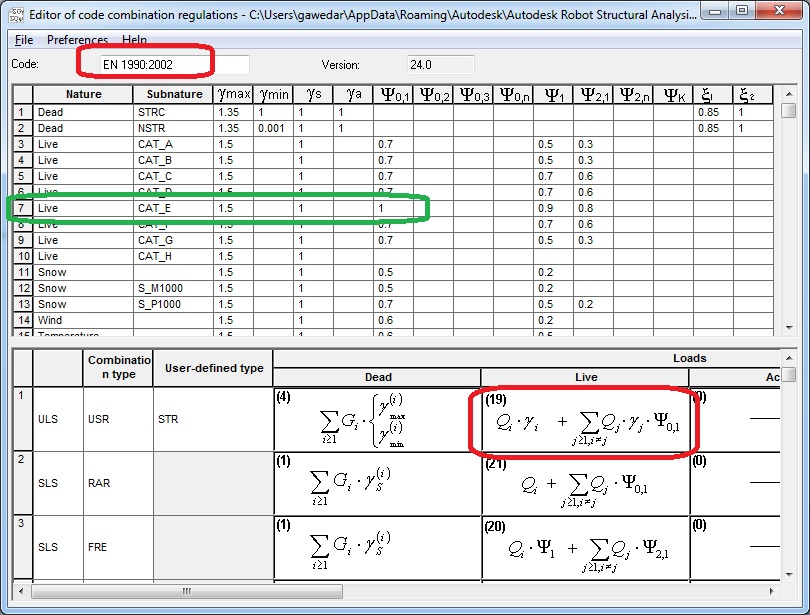Open the File menu
Viewport: 810px width, 615px height.
tap(24, 40)
